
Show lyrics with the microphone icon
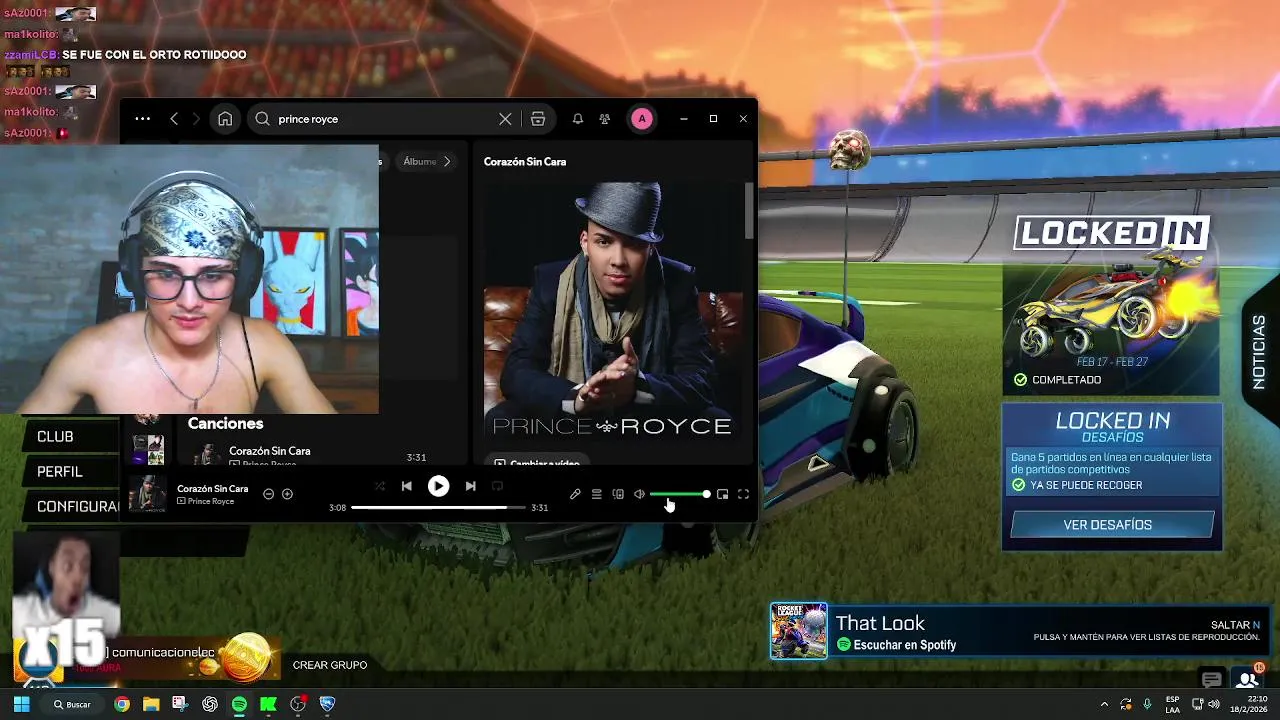tap(575, 494)
